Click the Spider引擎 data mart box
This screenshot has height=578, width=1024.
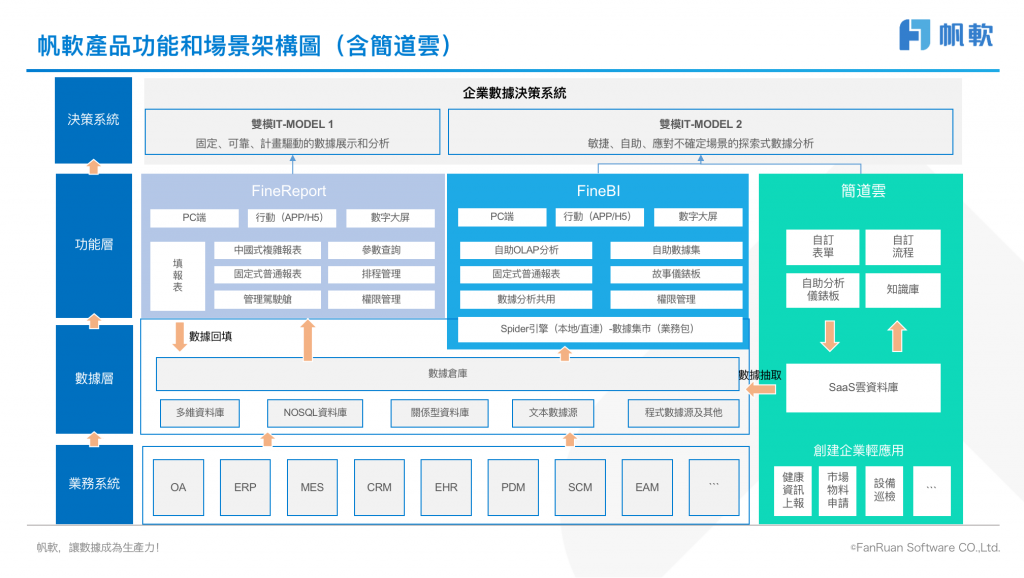pyautogui.click(x=600, y=329)
